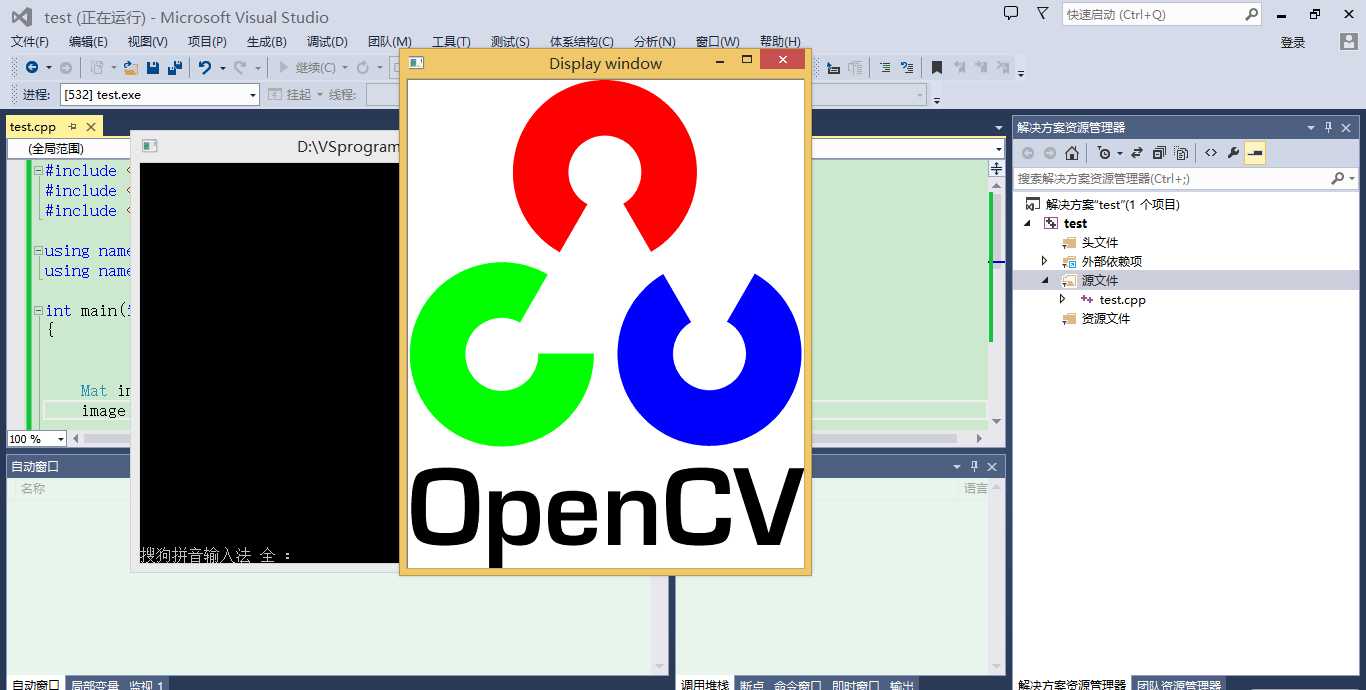Screen dimensions: 1366x690
Task: Switch to the 局部变量 tab
Action: coord(95,684)
